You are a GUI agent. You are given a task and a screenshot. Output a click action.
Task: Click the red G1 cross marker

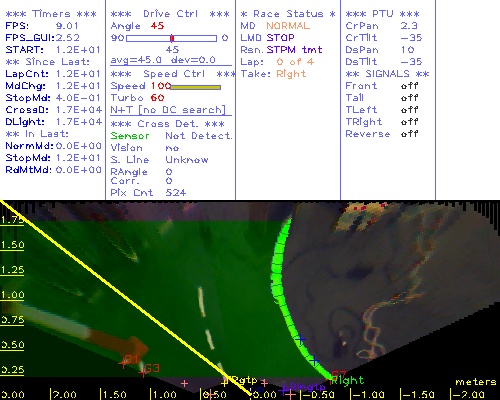coord(123,363)
